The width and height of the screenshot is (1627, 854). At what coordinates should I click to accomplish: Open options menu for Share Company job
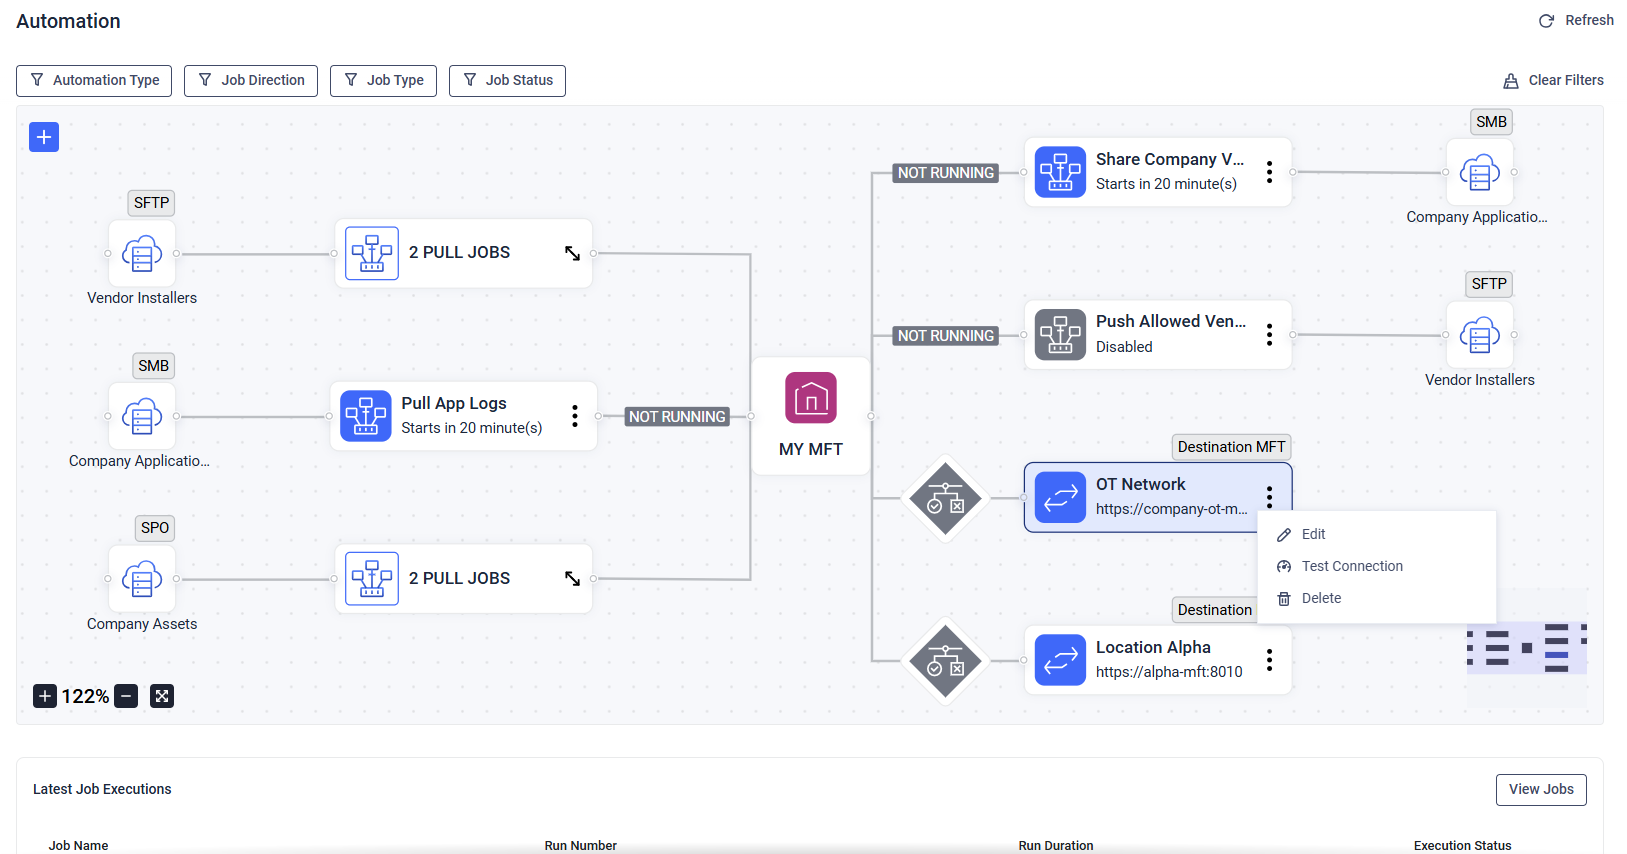click(x=1269, y=172)
